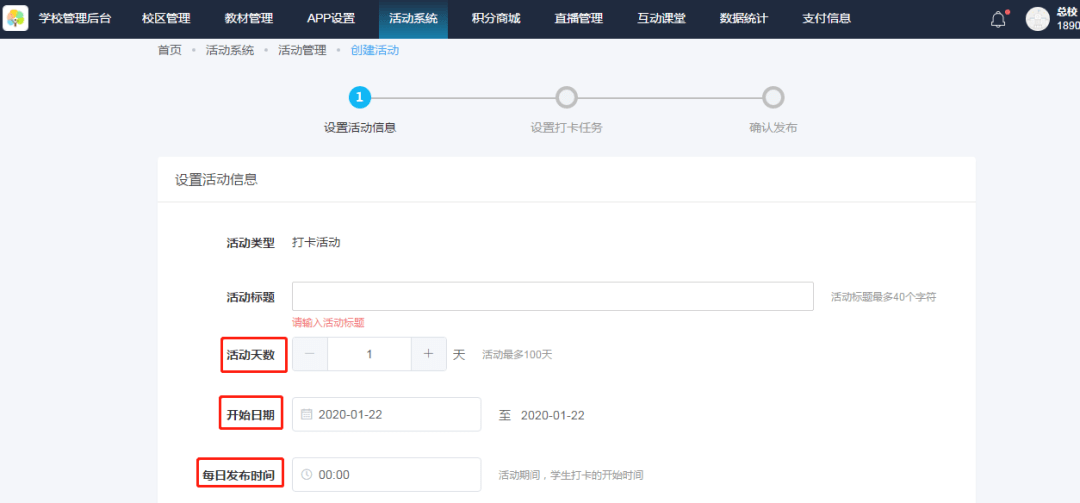This screenshot has width=1080, height=503.
Task: Open the APP设置 menu
Action: pos(331,19)
